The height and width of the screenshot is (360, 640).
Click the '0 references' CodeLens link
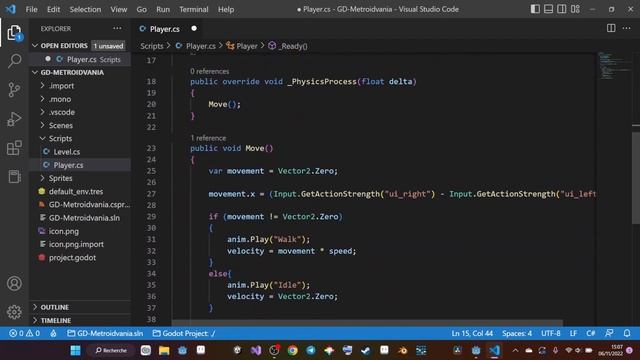pos(209,71)
